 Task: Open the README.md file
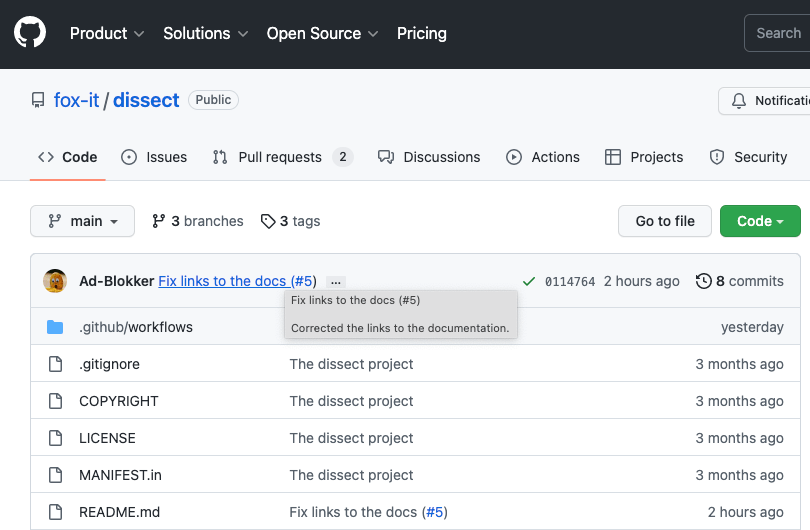[x=120, y=512]
